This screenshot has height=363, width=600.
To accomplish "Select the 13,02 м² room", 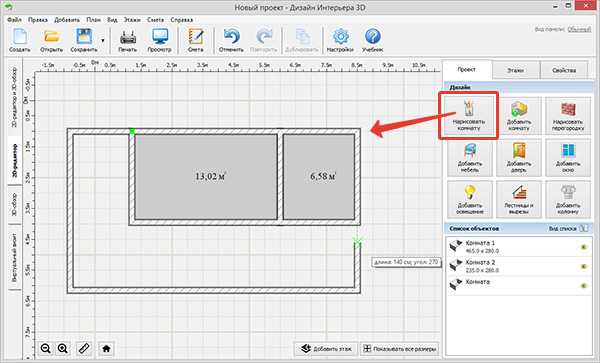I will (x=206, y=177).
